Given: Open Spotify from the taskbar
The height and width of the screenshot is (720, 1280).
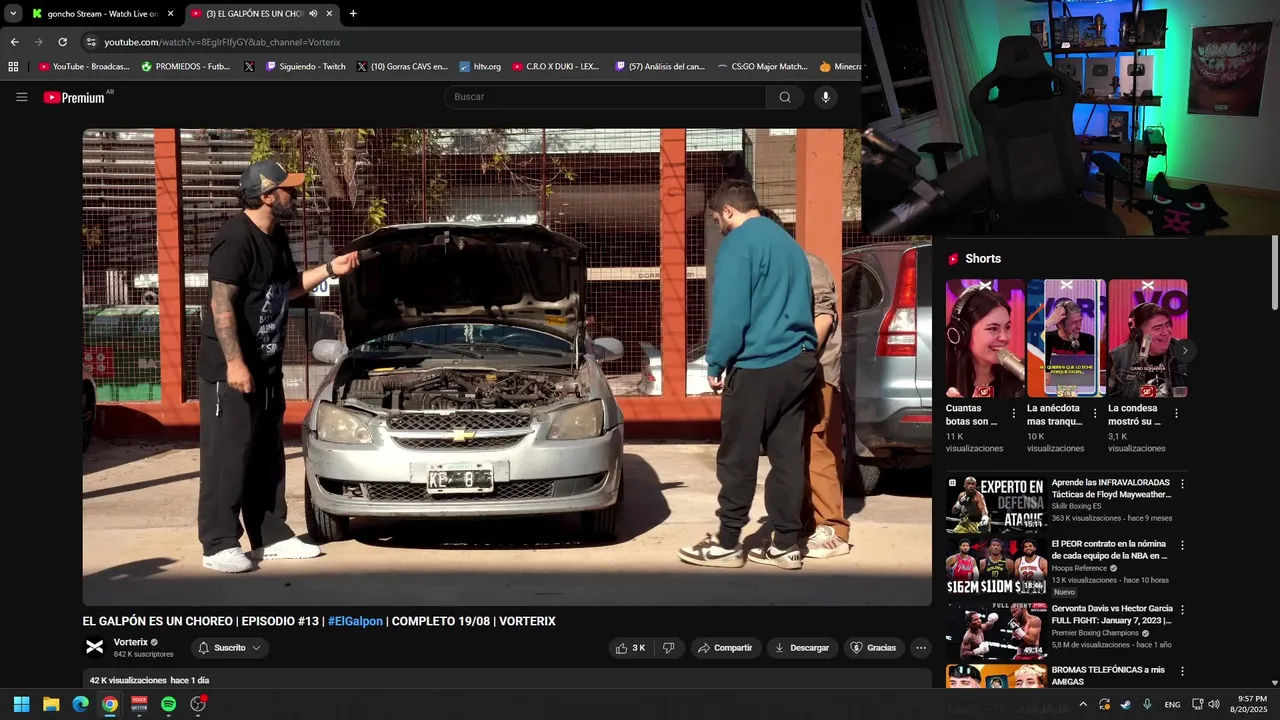Looking at the screenshot, I should 168,704.
